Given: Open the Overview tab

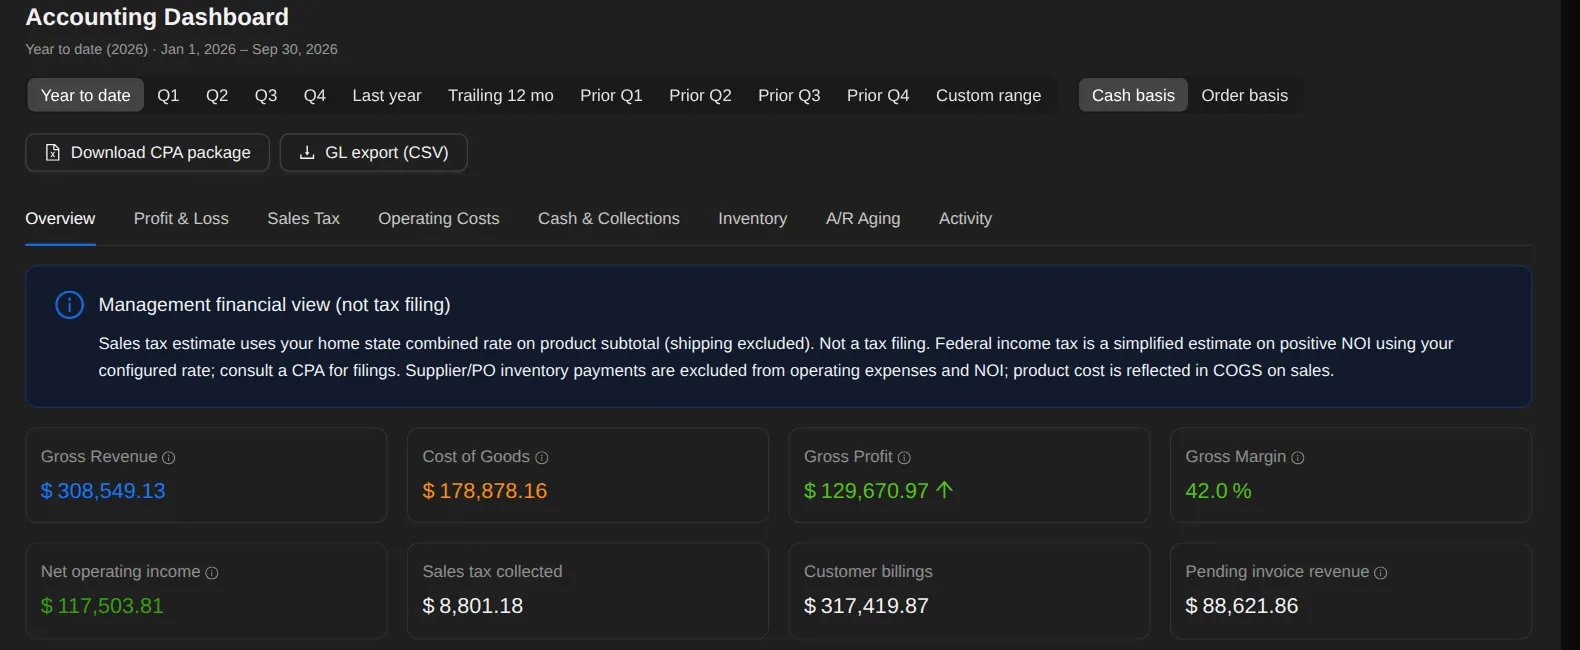Looking at the screenshot, I should pos(60,218).
